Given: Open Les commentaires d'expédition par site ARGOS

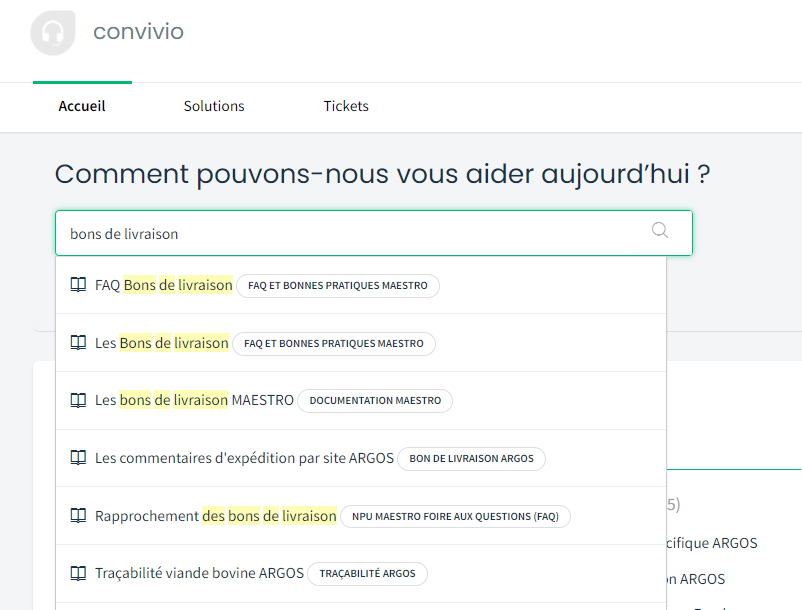Looking at the screenshot, I should [244, 458].
